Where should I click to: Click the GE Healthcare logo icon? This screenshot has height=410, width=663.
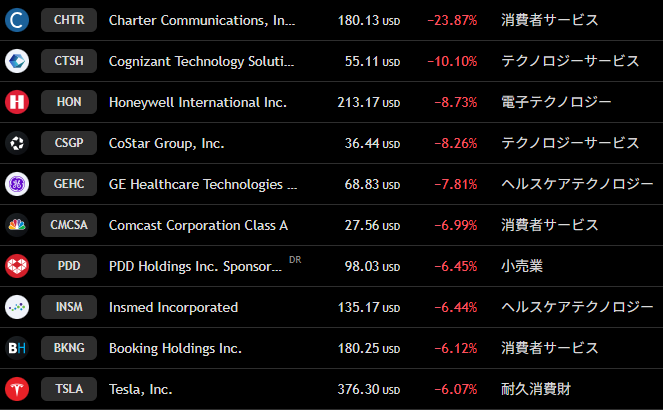(17, 184)
